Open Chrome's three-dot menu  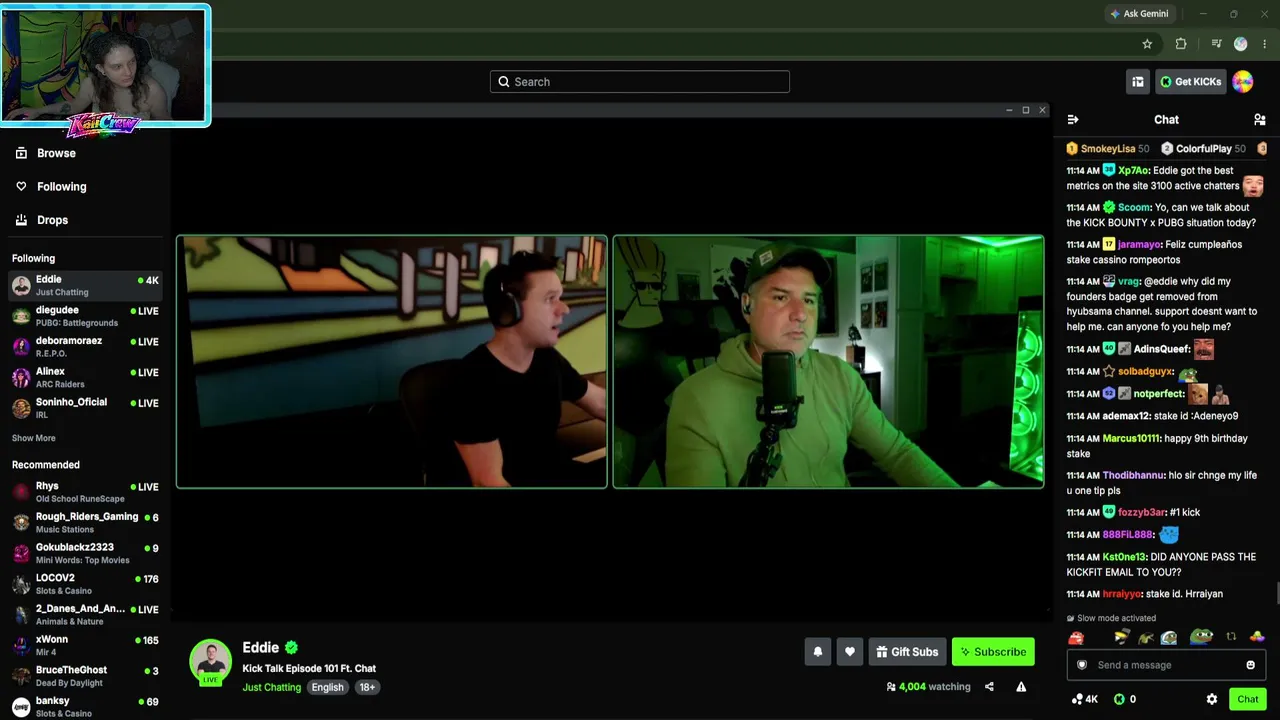[1265, 44]
